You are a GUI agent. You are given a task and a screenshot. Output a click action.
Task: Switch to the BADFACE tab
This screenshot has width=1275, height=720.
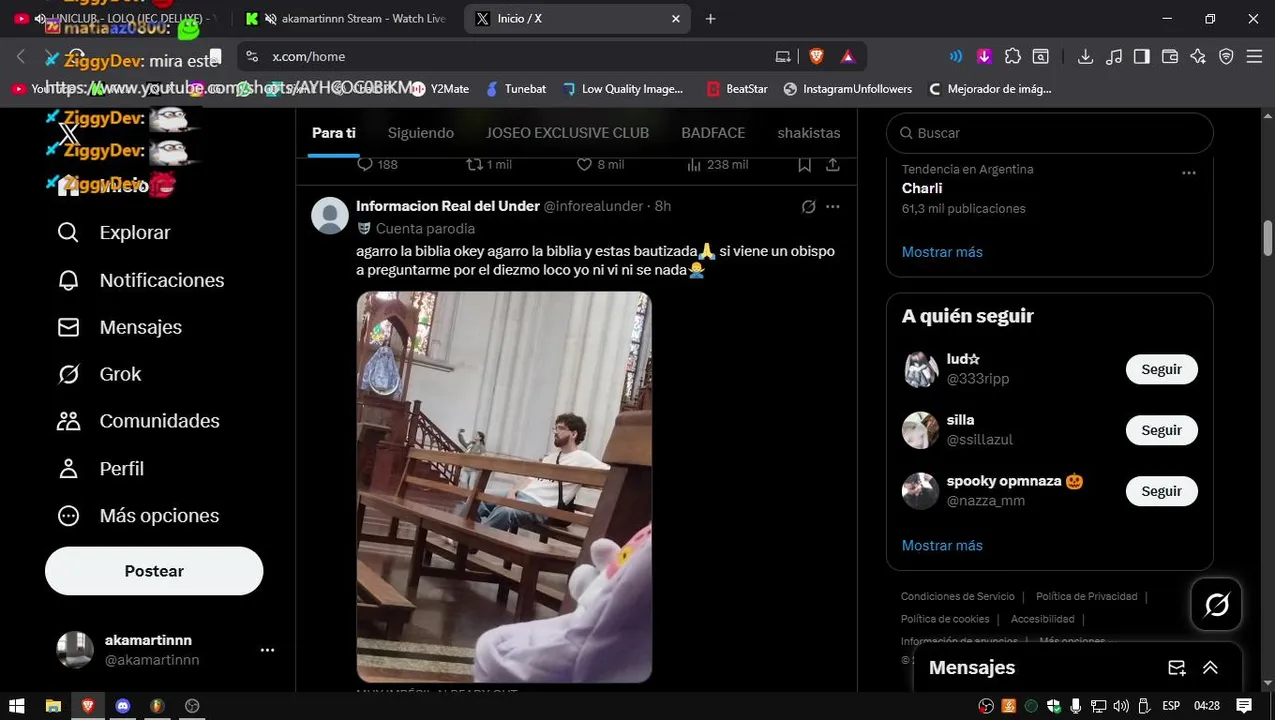[x=713, y=133]
